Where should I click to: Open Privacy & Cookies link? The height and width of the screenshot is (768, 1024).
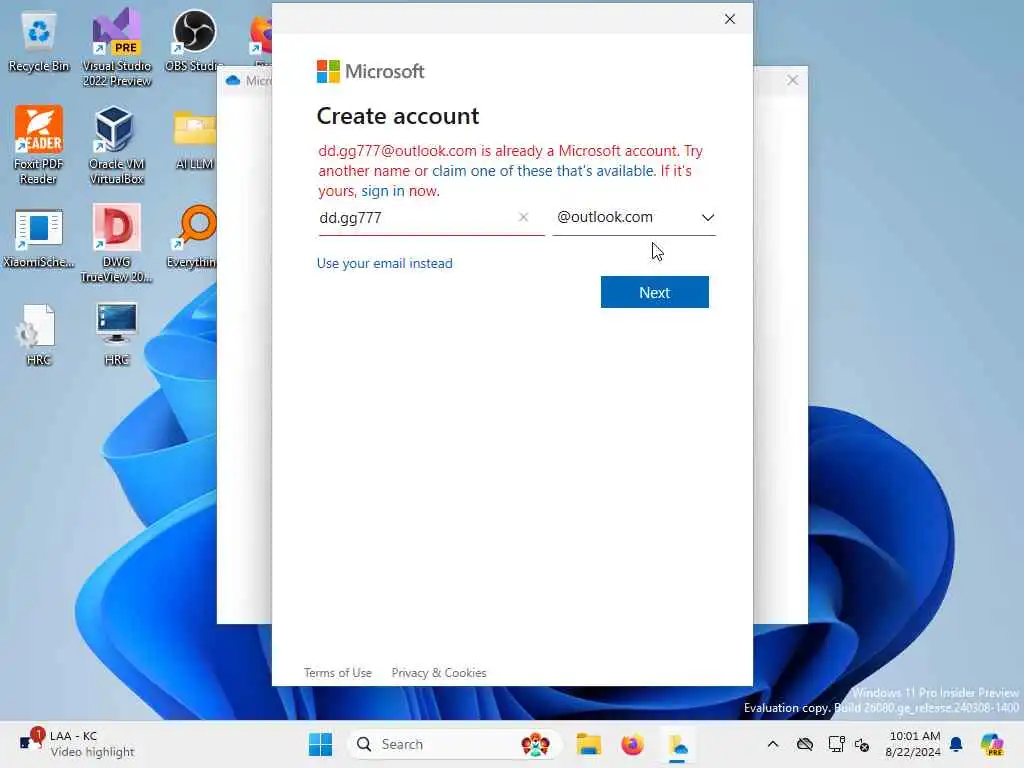click(x=439, y=673)
